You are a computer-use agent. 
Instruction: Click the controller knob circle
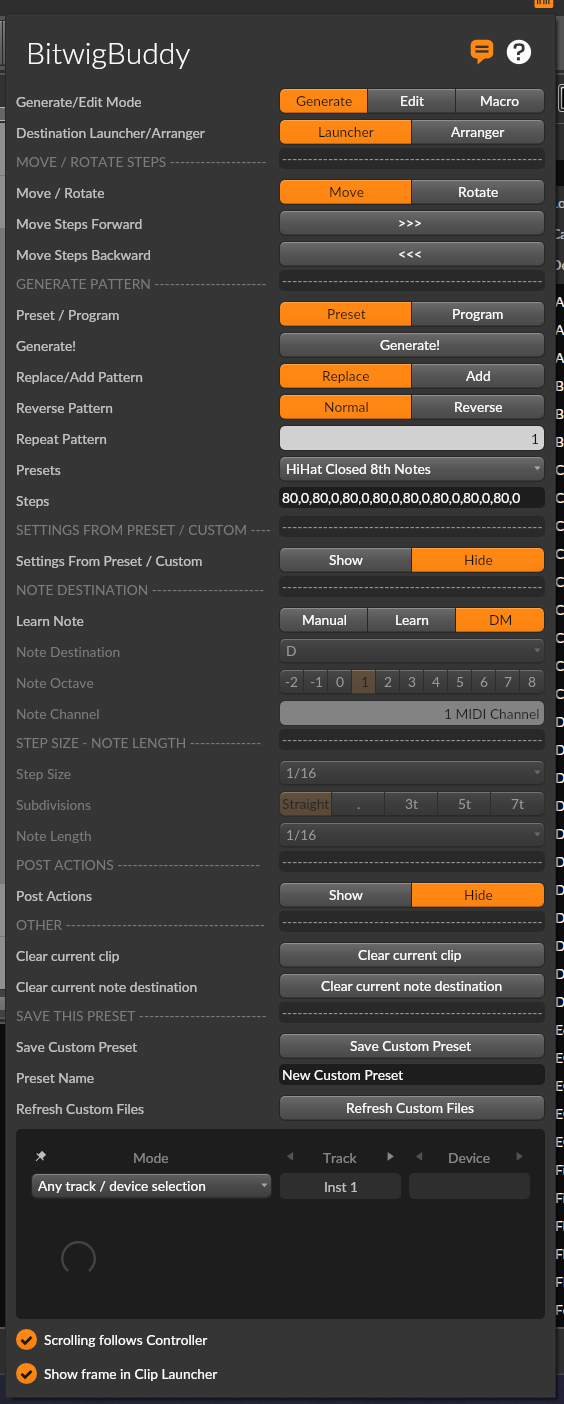(79, 1258)
